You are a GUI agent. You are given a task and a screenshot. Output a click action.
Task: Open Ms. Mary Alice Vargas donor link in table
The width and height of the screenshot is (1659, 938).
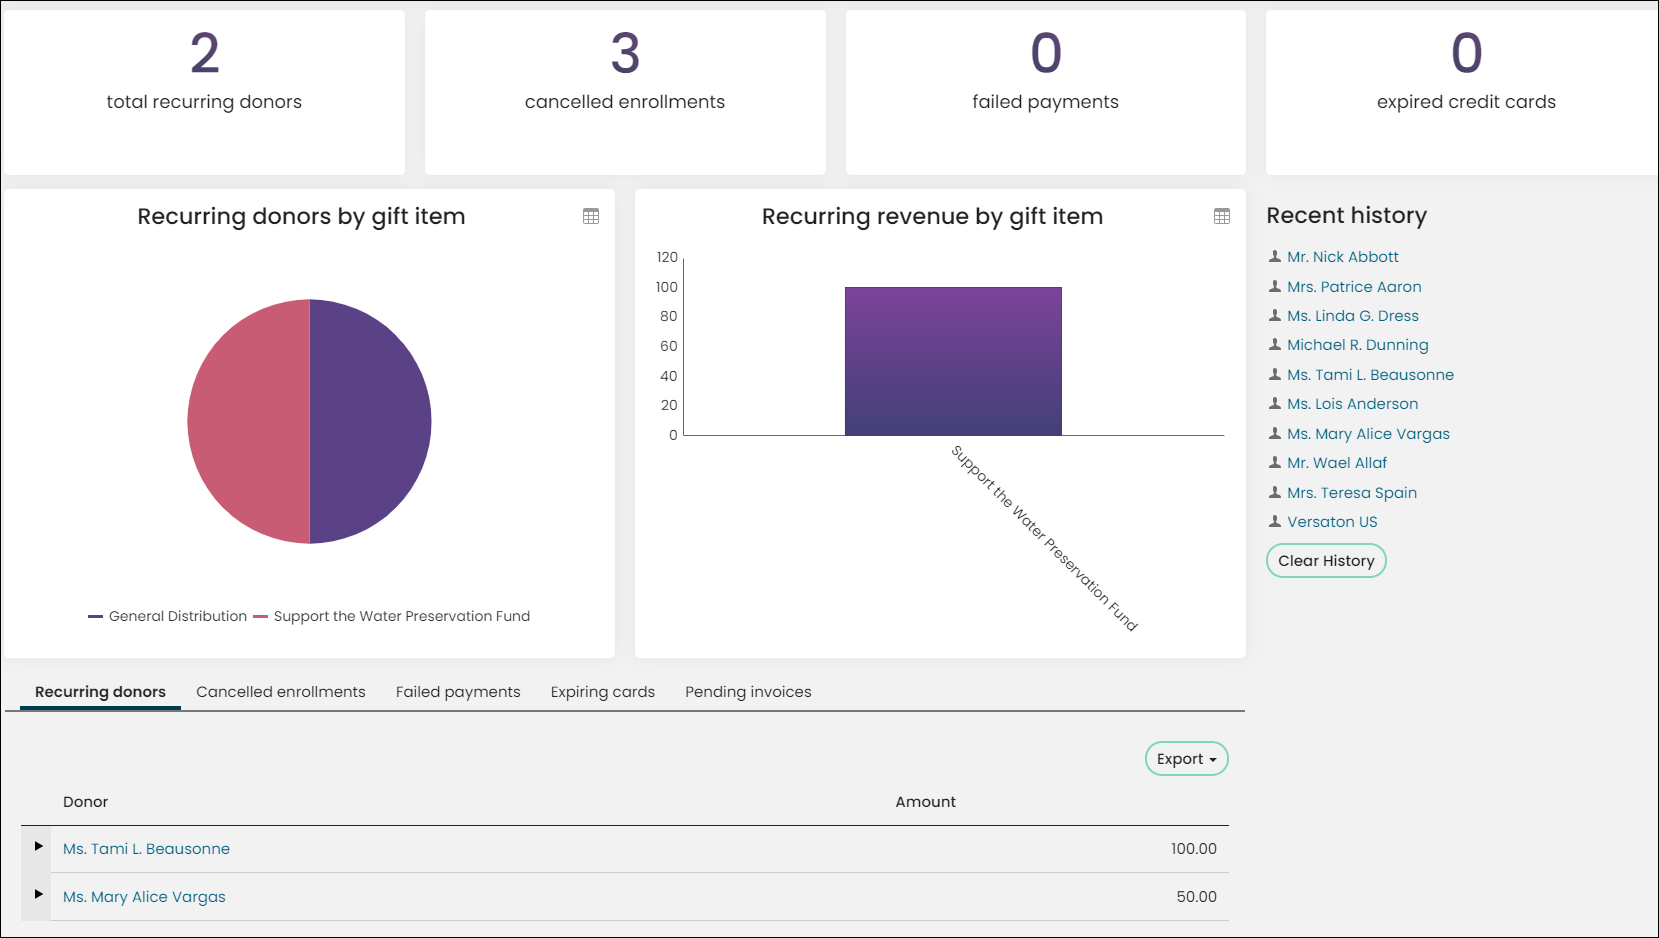144,897
